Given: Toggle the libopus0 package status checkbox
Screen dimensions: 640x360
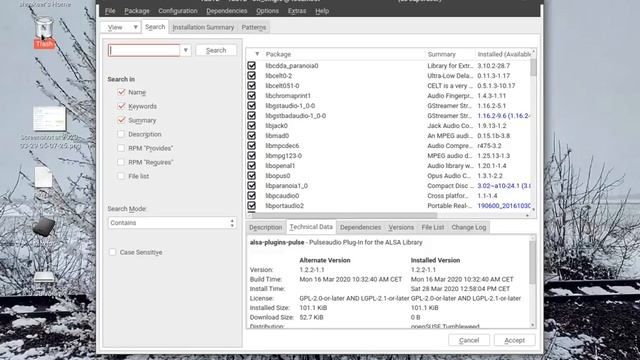Looking at the screenshot, I should [x=251, y=176].
